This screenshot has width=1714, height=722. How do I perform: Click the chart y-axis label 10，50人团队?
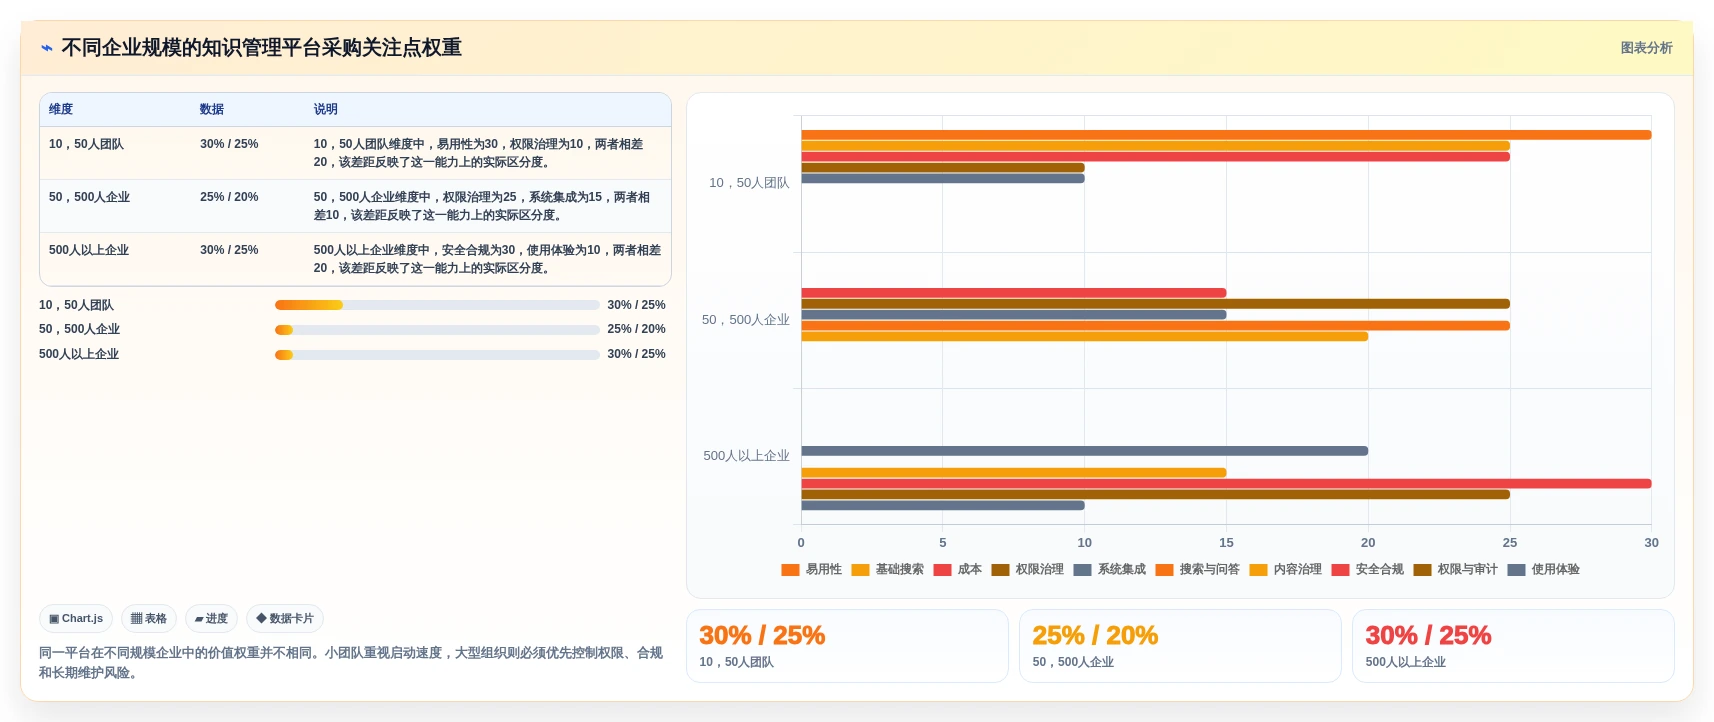[x=749, y=183]
